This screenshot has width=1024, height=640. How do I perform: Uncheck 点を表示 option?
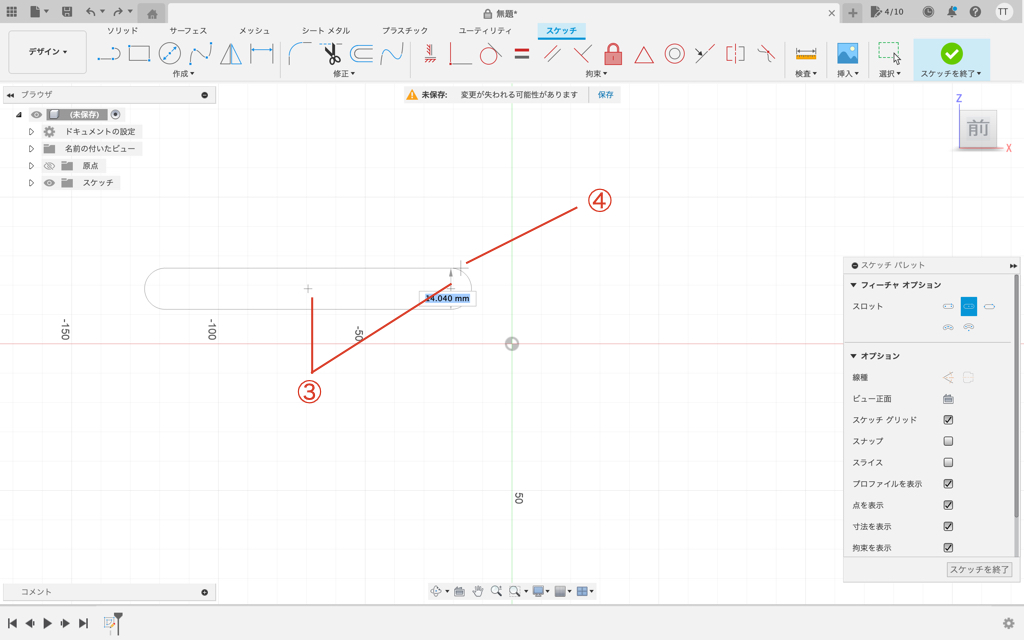[x=948, y=505]
